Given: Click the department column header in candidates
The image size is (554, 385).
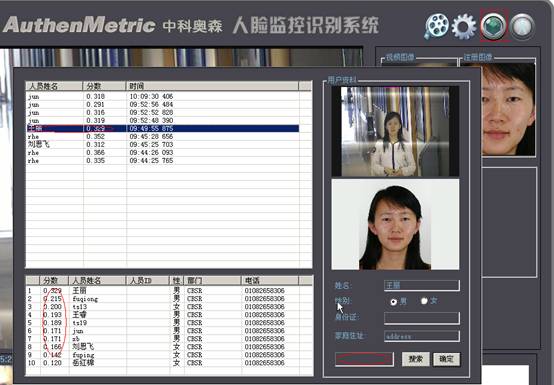Looking at the screenshot, I should [212, 281].
